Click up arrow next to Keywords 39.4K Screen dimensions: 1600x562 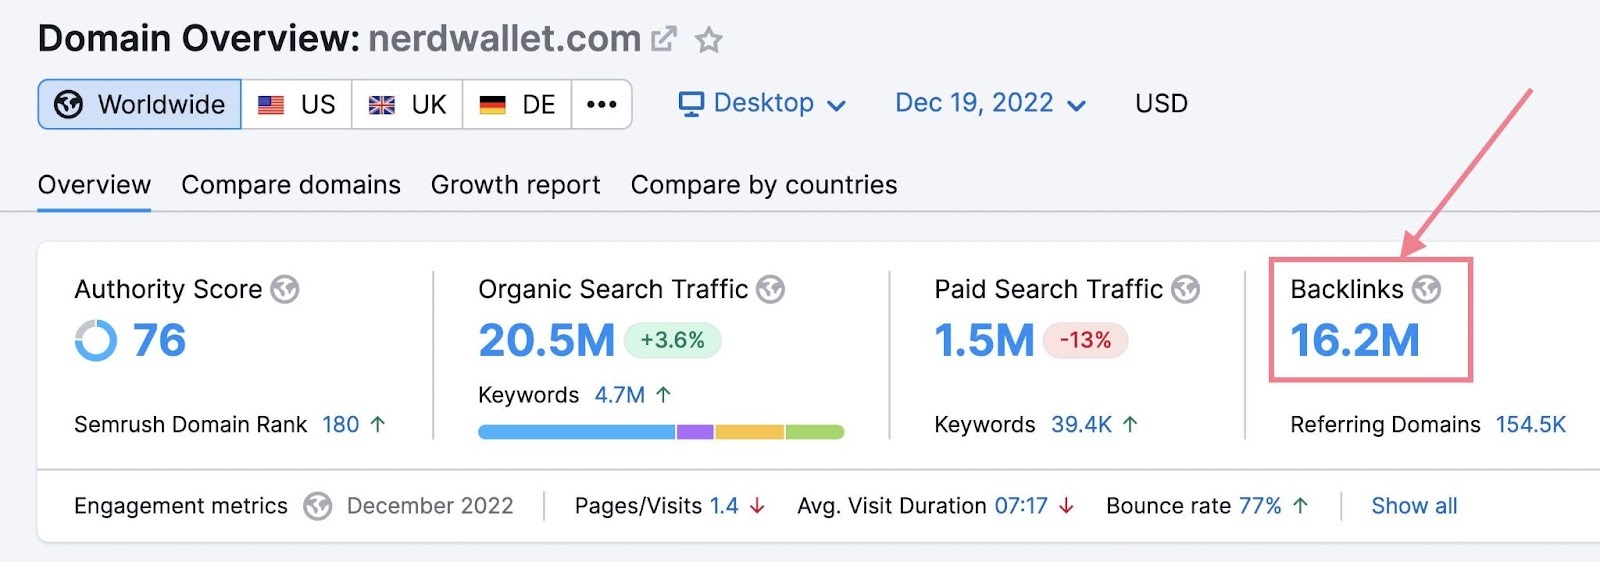coord(1130,425)
